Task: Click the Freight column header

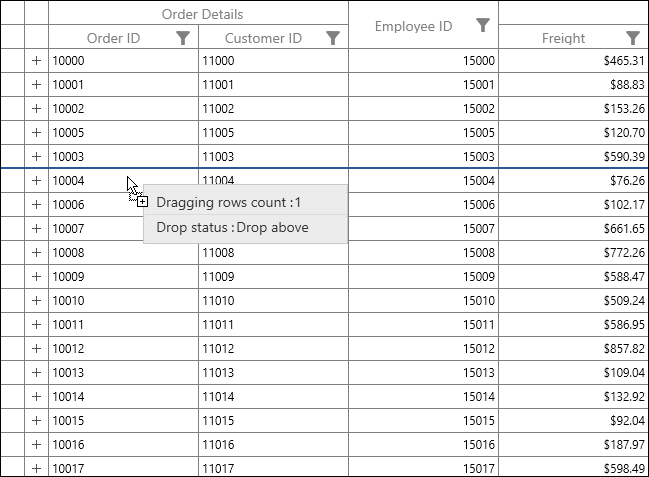Action: (563, 38)
